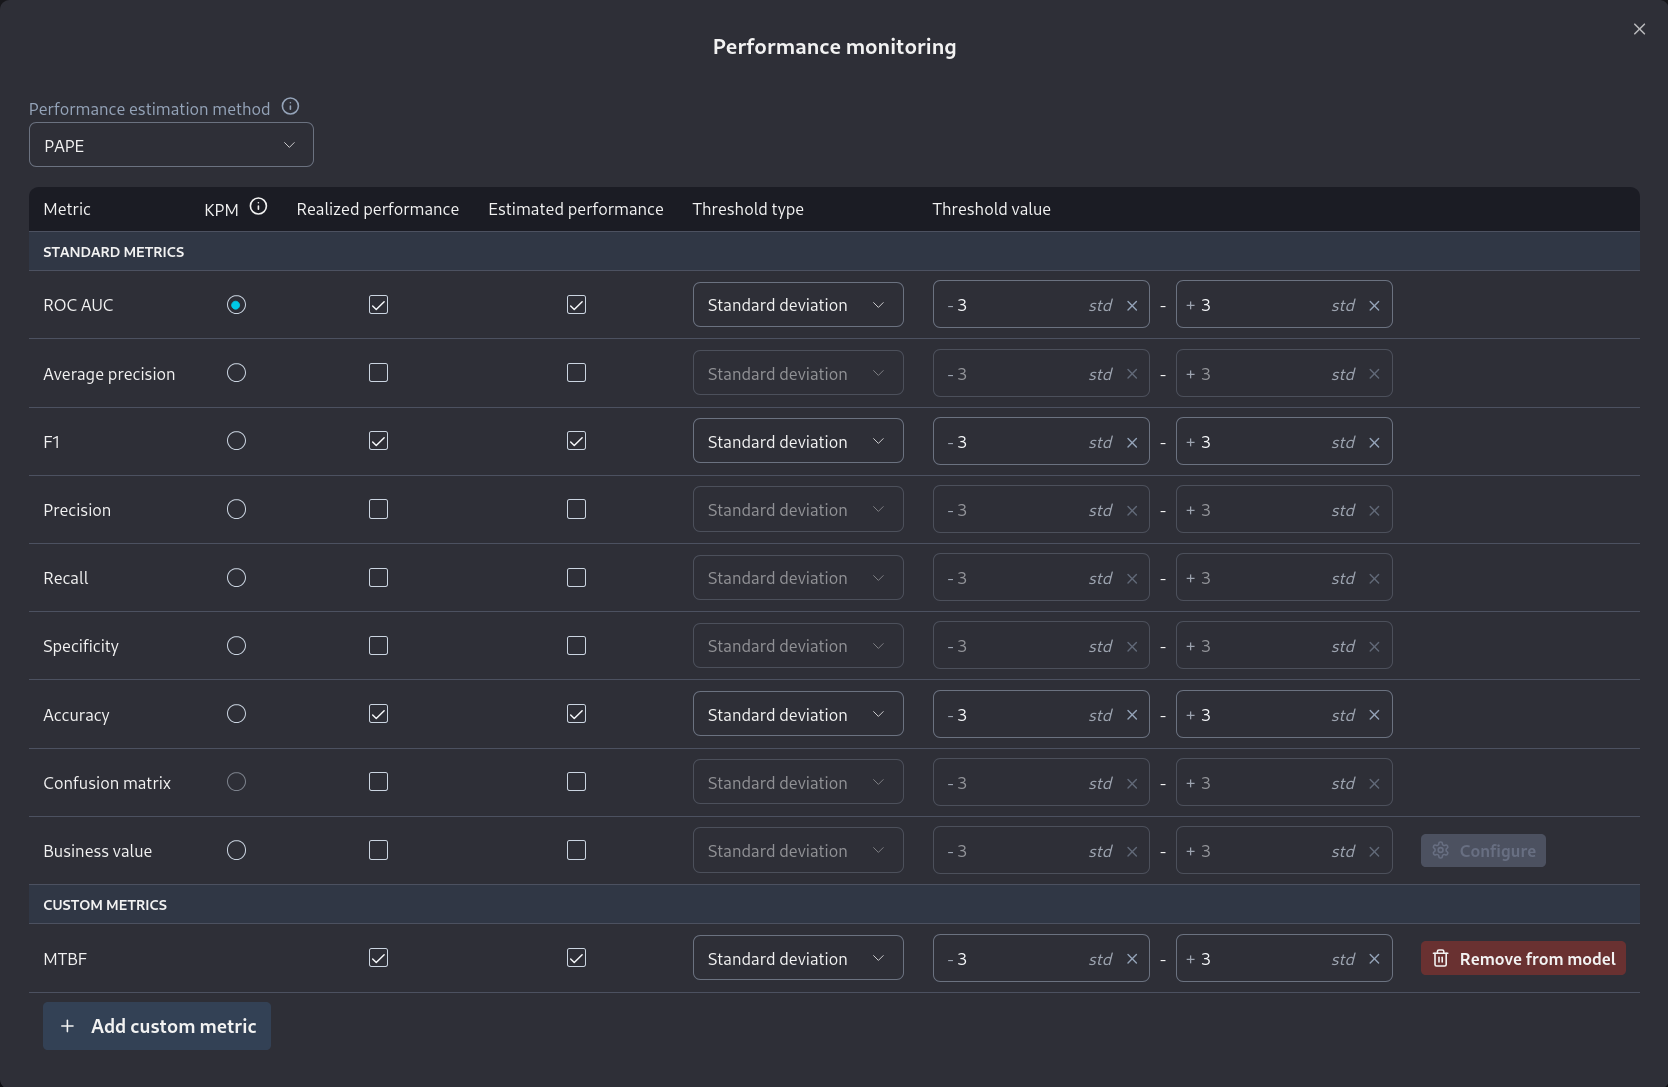Clear MTBF lower threshold with X icon
The height and width of the screenshot is (1087, 1669).
click(1132, 959)
